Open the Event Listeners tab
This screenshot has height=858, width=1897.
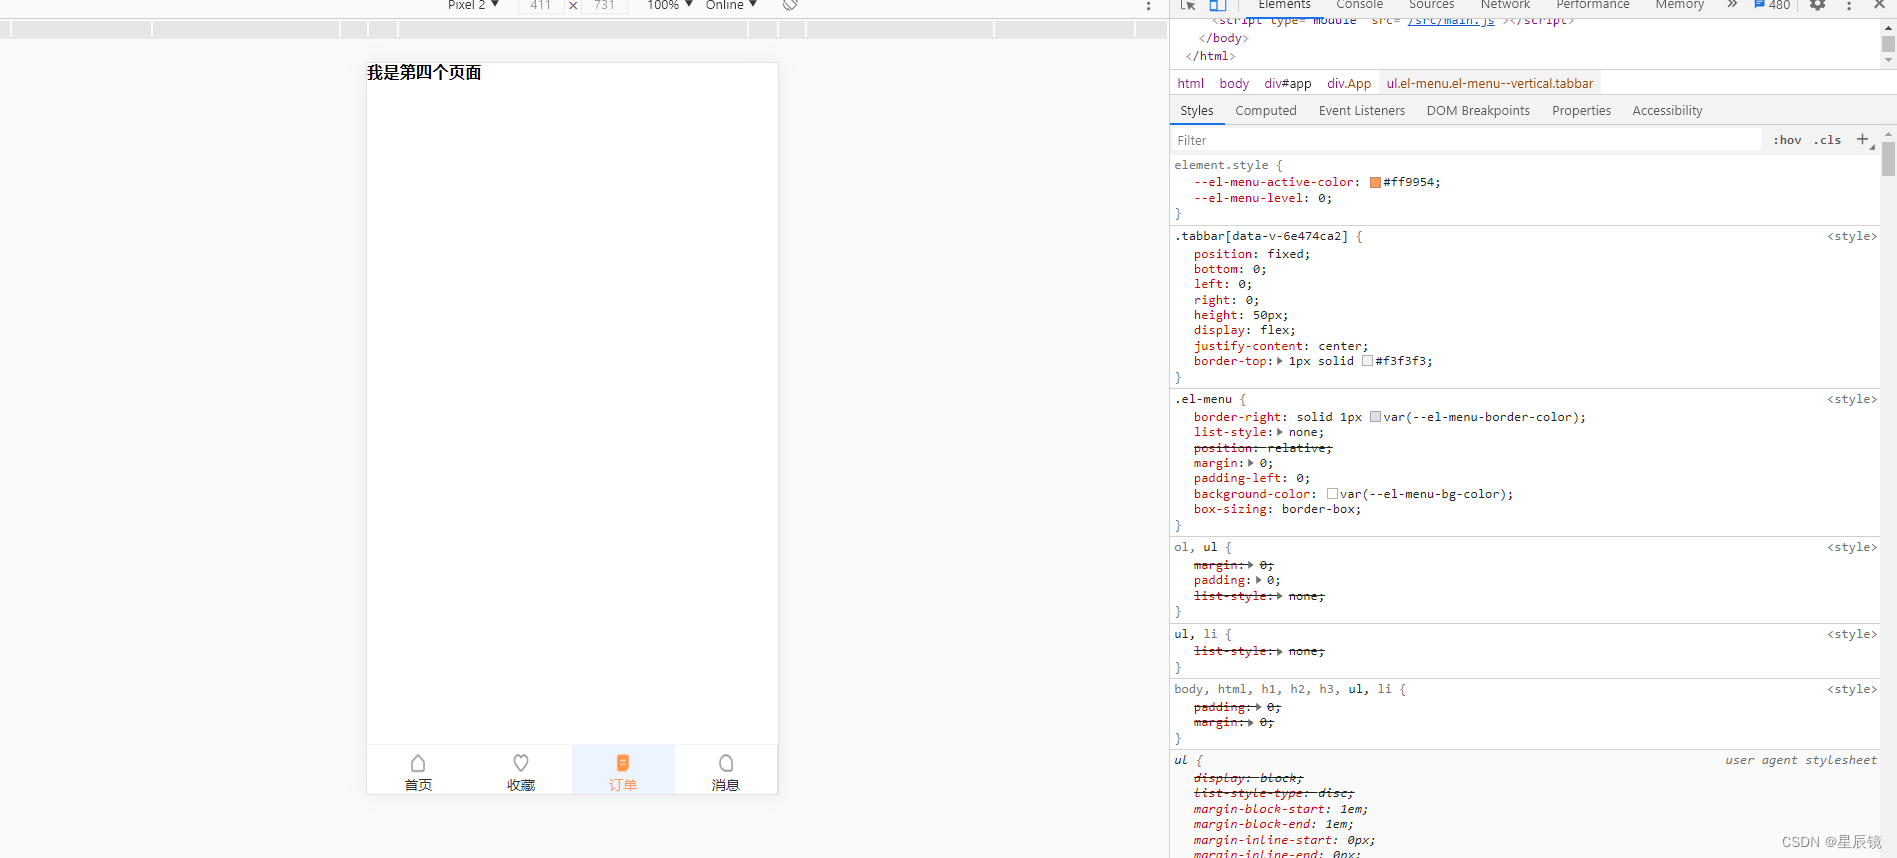point(1362,111)
